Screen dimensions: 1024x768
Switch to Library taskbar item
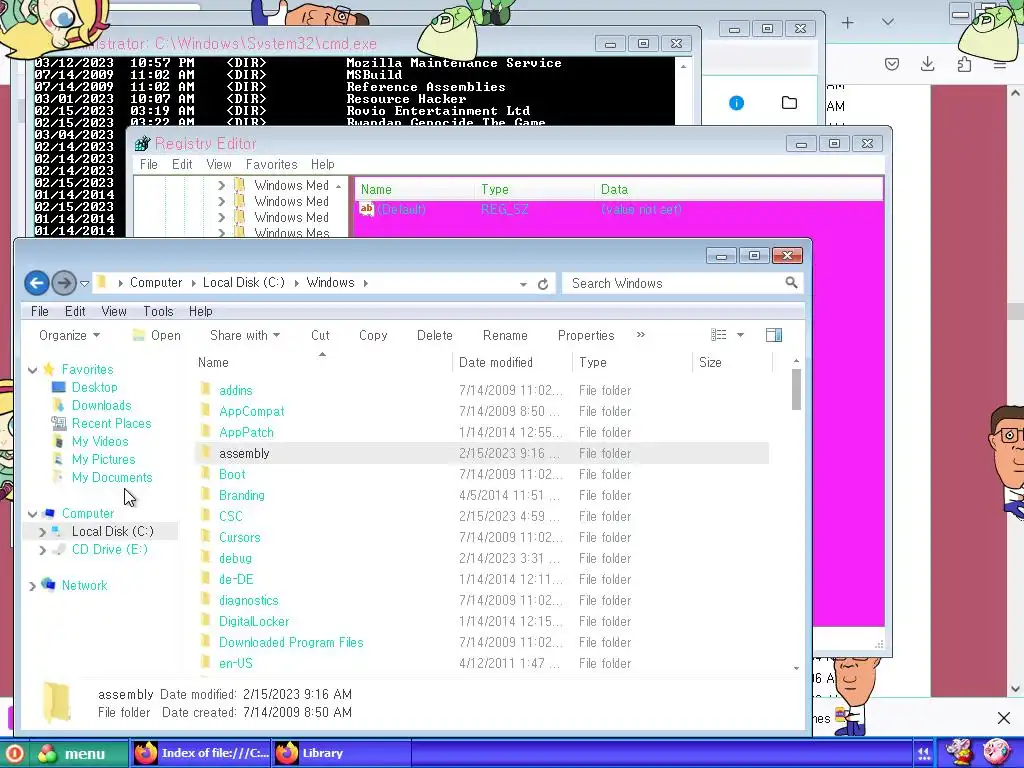coord(342,753)
